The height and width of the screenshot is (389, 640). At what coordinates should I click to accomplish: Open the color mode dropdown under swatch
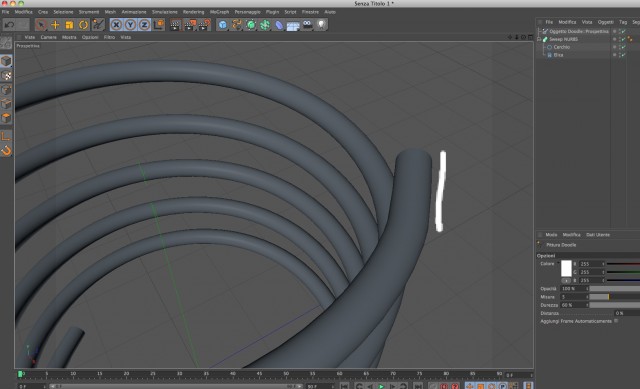tap(566, 281)
